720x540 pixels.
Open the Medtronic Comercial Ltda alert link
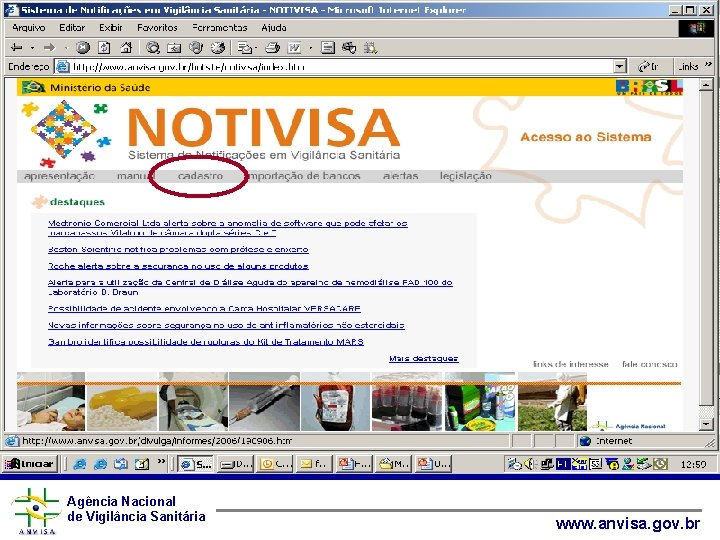228,228
